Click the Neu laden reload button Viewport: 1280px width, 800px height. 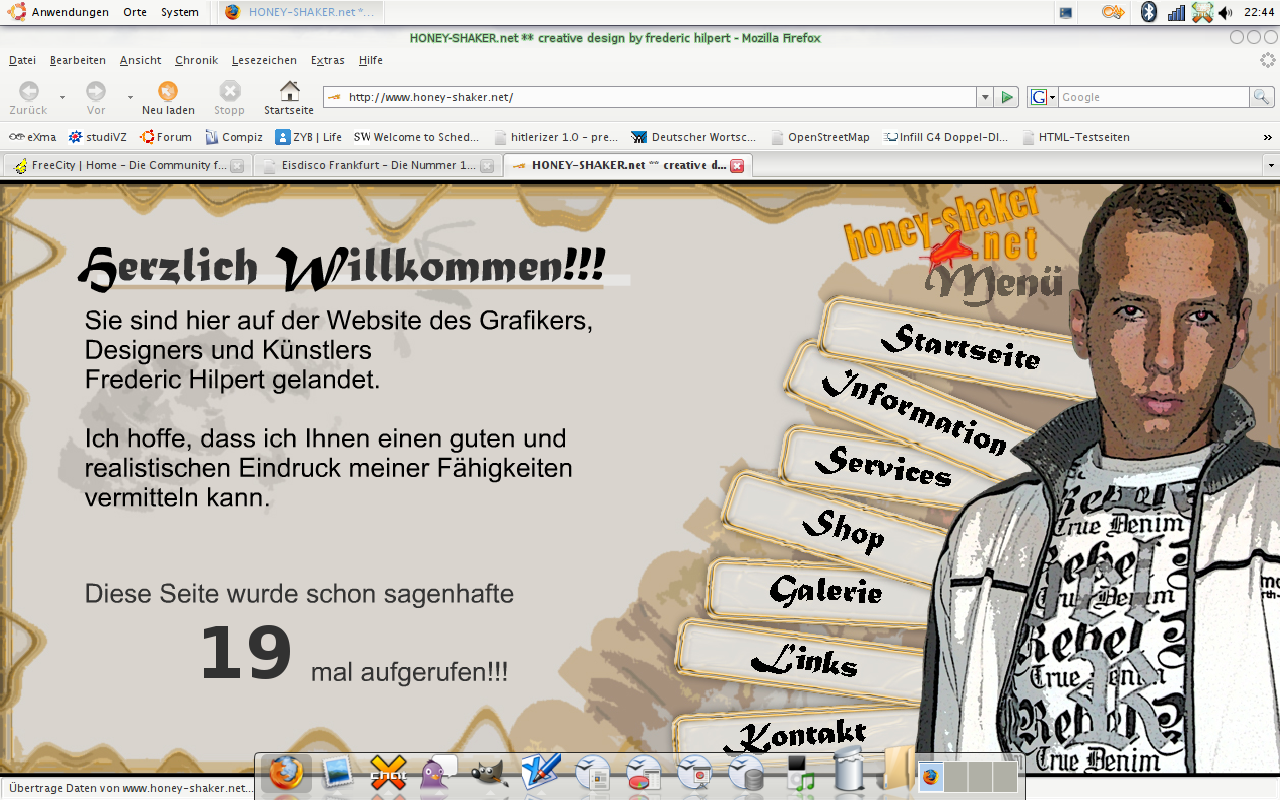click(168, 97)
